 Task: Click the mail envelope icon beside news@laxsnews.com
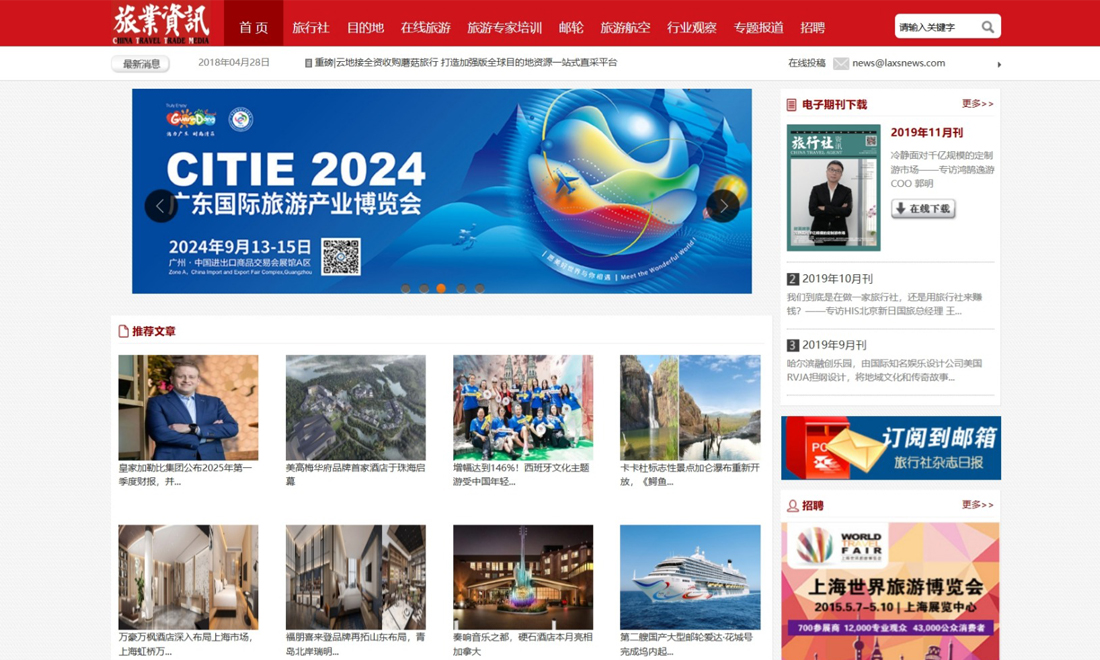840,64
